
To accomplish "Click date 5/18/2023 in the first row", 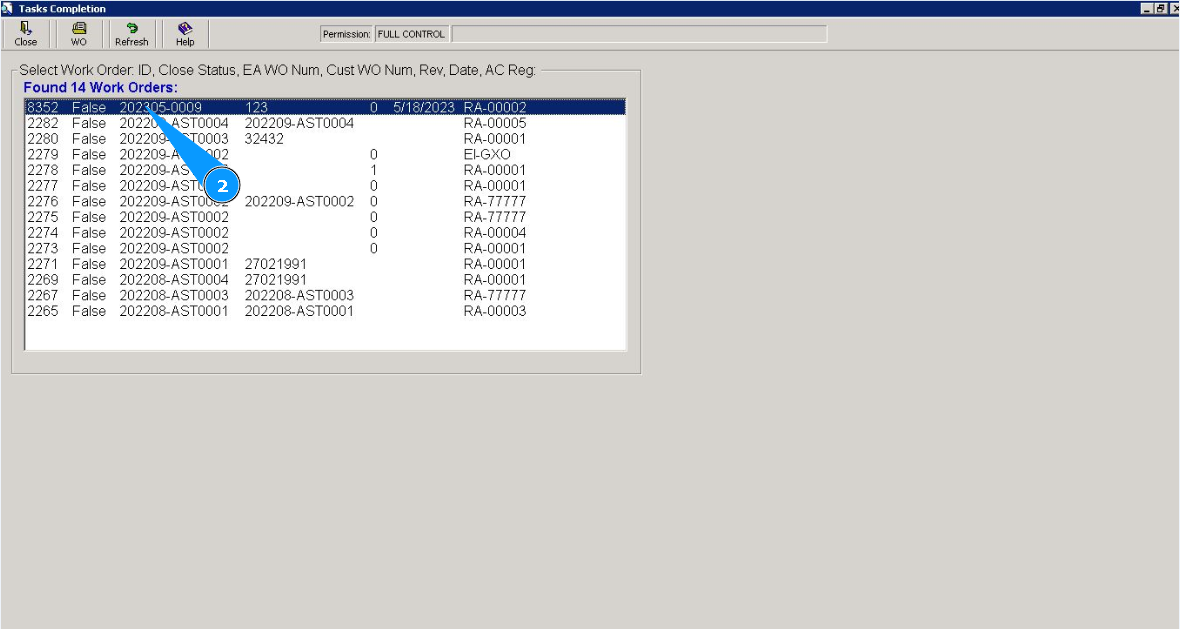I will point(424,108).
